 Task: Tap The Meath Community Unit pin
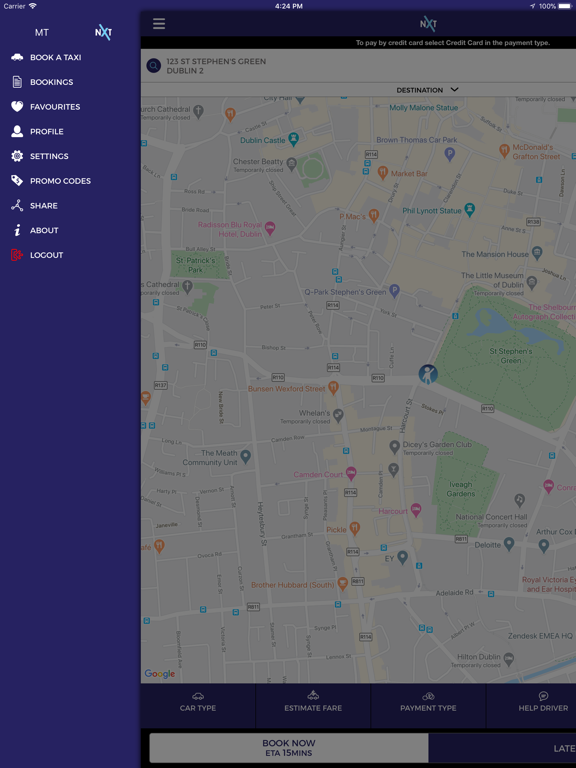[246, 456]
